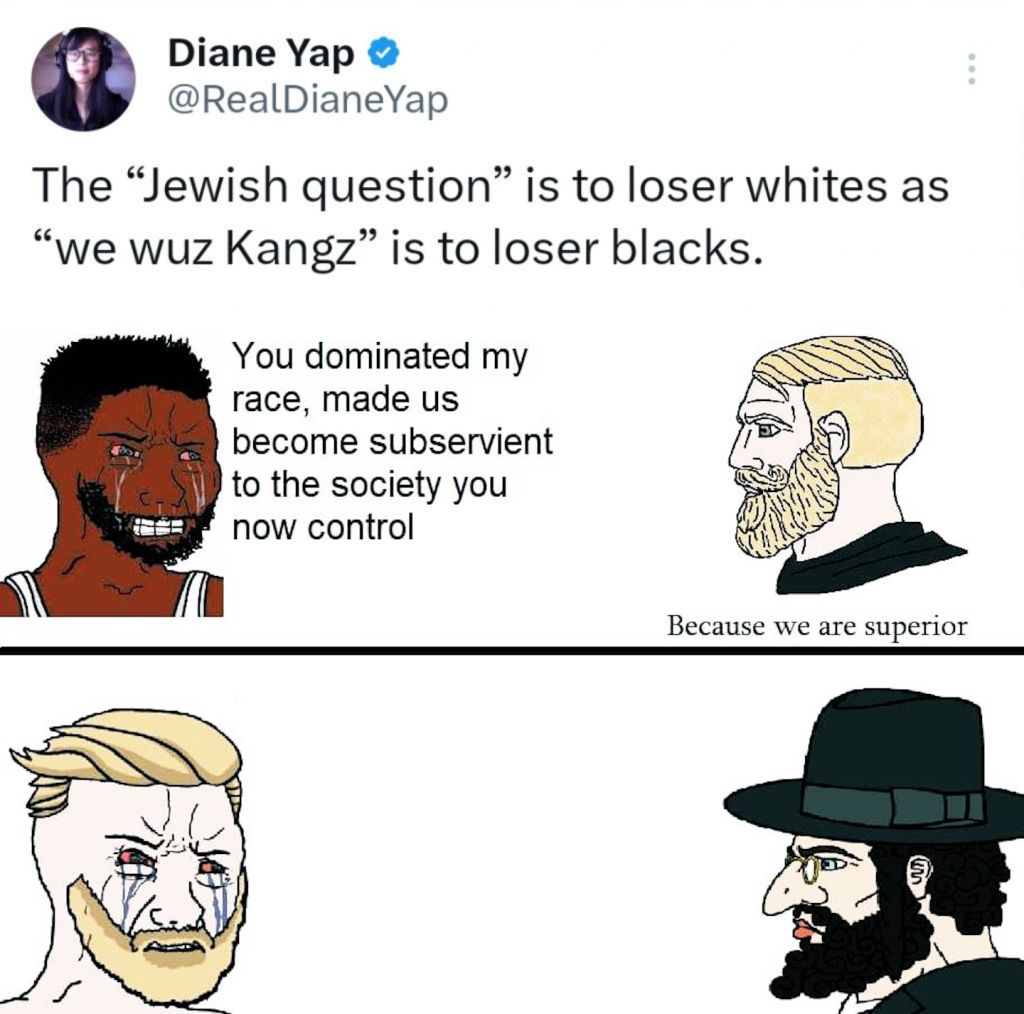Image resolution: width=1024 pixels, height=1014 pixels.
Task: Open the @RealDianeYap handle link
Action: tap(308, 100)
